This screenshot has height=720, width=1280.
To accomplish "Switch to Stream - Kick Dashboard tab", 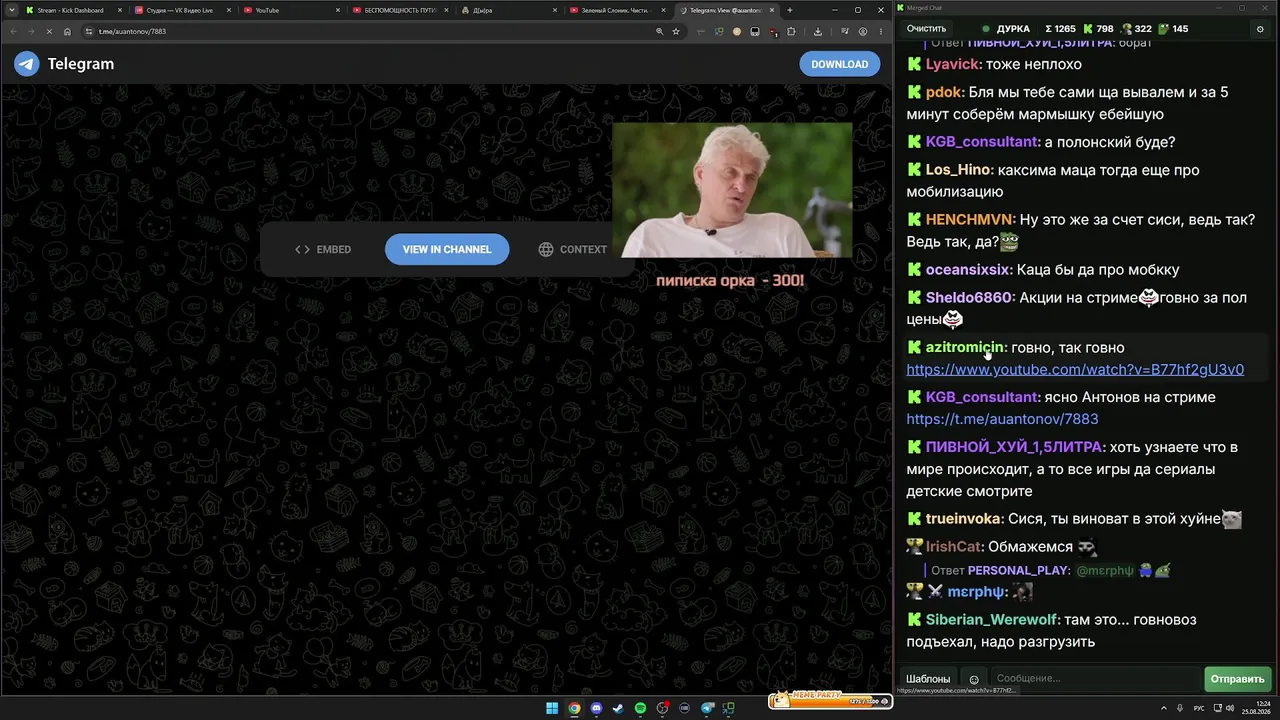I will coord(72,10).
